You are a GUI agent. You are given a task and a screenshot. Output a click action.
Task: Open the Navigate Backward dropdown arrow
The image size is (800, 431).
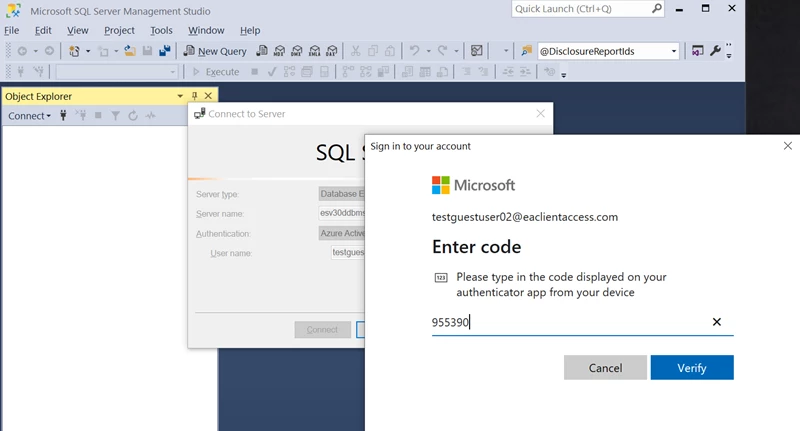click(x=35, y=51)
